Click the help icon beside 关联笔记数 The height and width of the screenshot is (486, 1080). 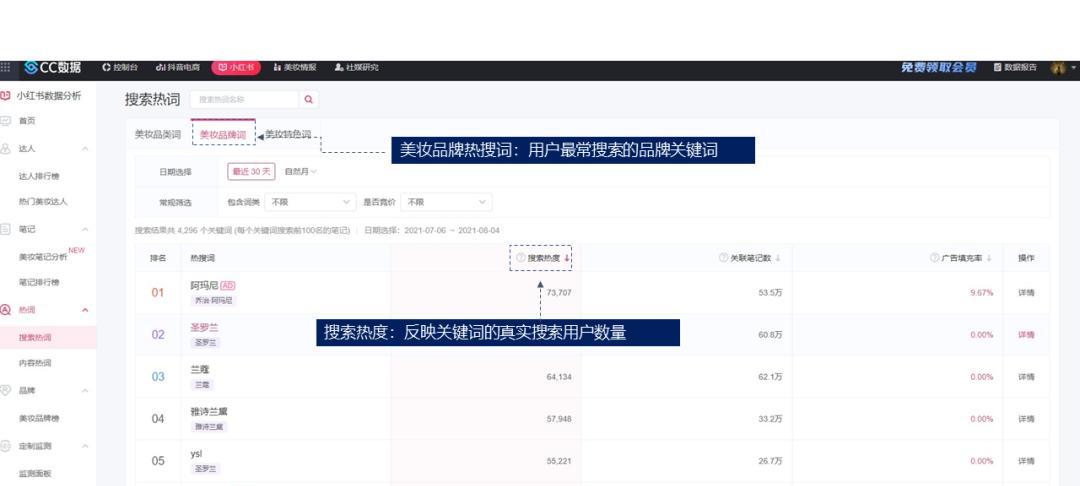(x=723, y=258)
